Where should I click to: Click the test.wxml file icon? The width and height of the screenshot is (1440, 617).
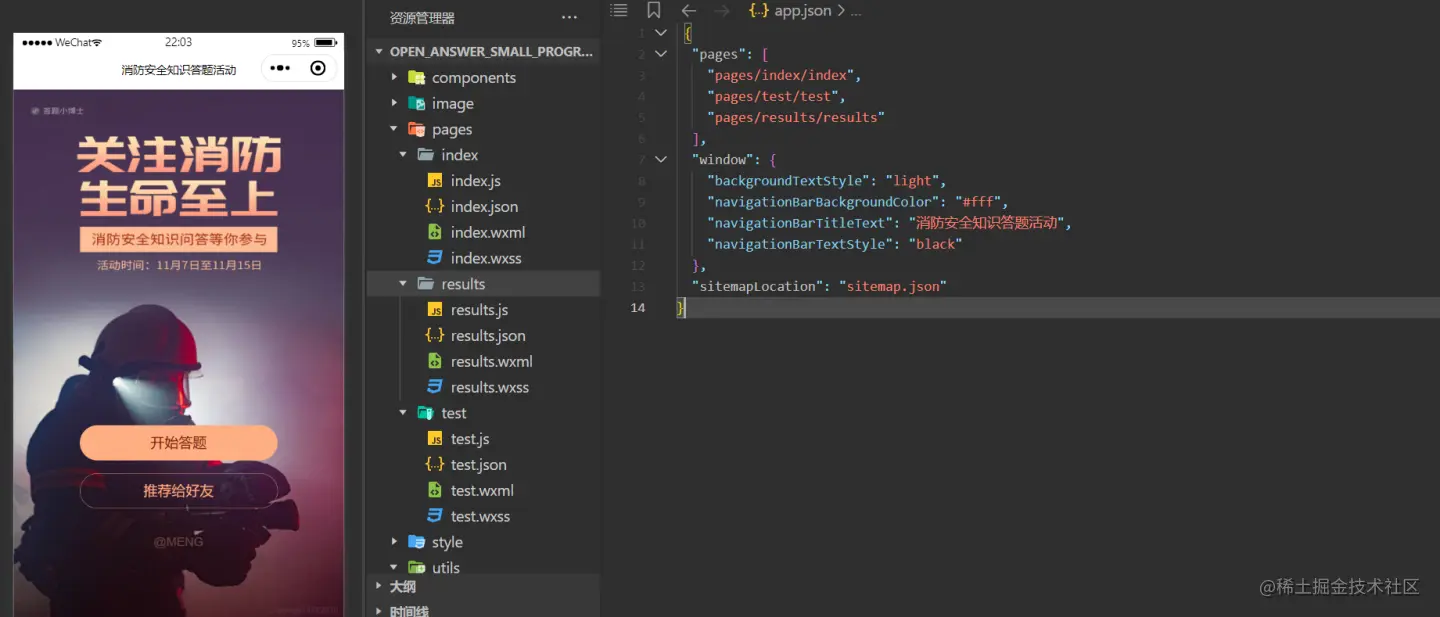435,490
